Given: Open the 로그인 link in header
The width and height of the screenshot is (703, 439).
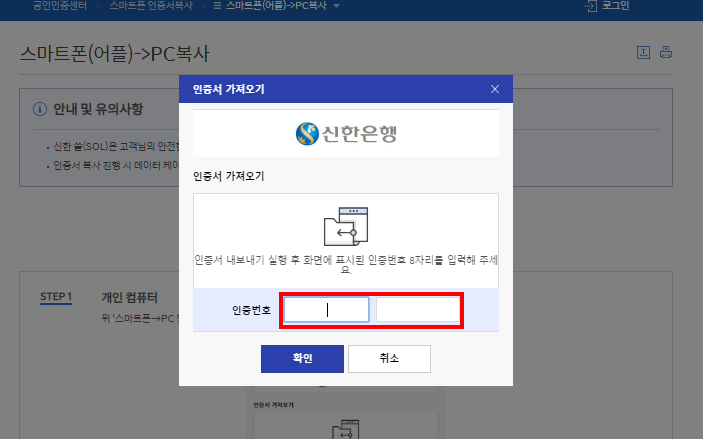Looking at the screenshot, I should click(615, 6).
